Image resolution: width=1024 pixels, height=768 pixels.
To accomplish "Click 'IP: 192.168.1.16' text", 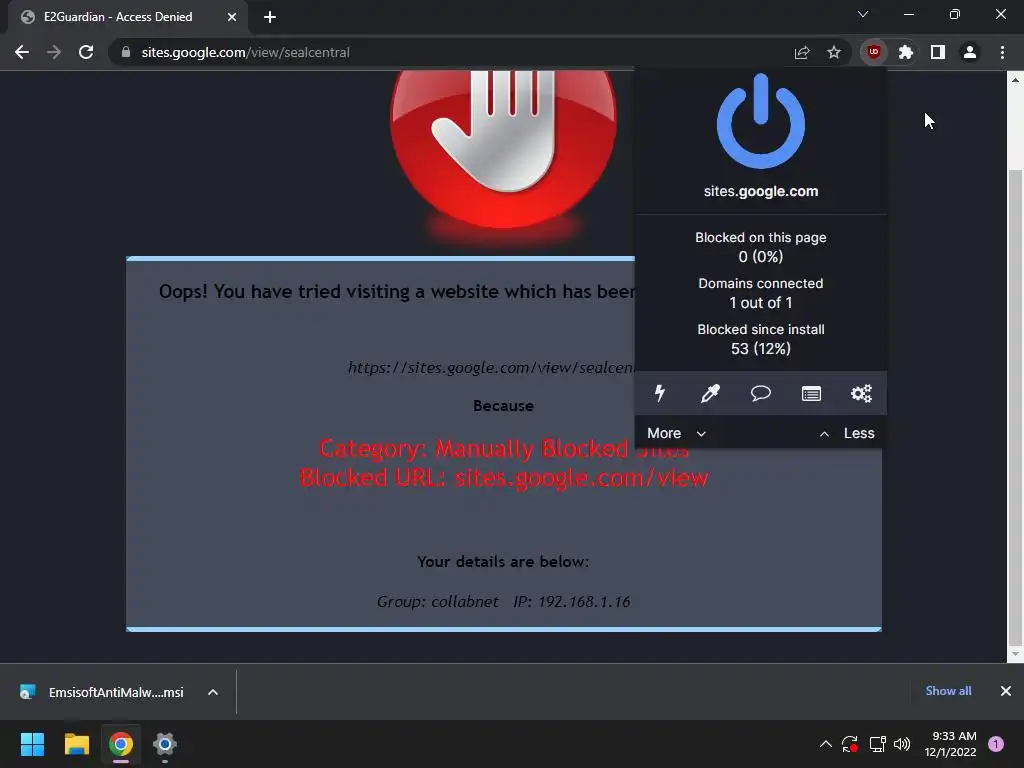I will 571,601.
